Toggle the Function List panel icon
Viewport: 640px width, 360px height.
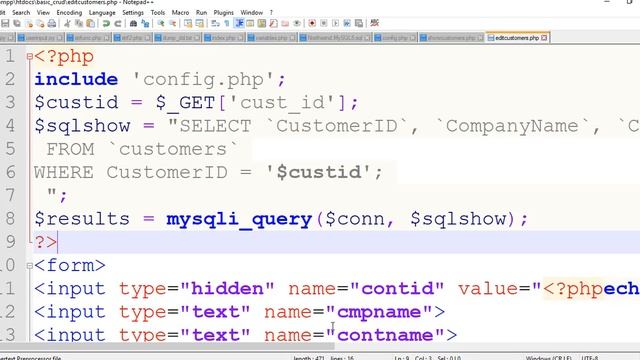coord(273,23)
